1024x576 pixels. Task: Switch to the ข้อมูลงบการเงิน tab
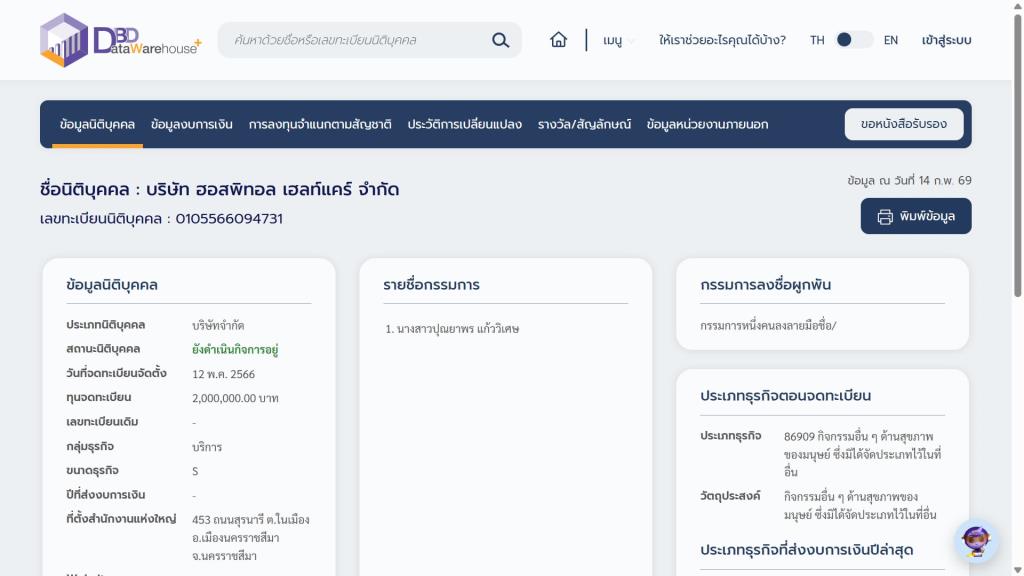click(x=192, y=124)
